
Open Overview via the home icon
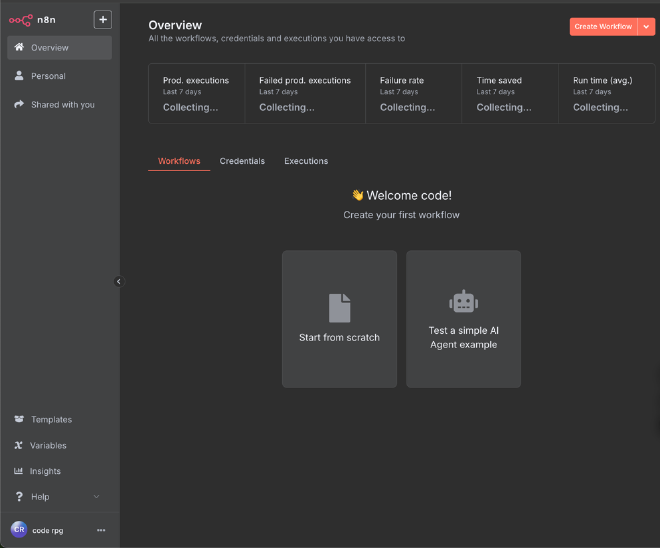pyautogui.click(x=19, y=48)
